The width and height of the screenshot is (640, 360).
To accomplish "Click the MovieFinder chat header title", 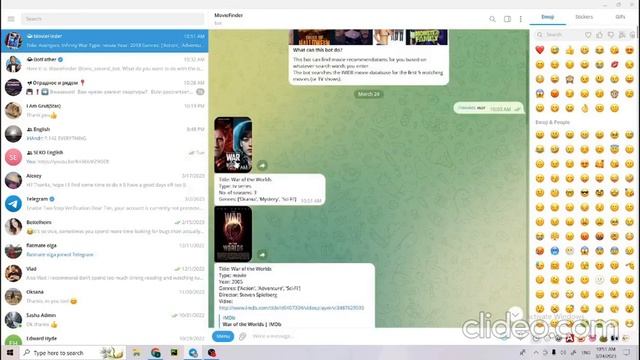I will coord(229,15).
